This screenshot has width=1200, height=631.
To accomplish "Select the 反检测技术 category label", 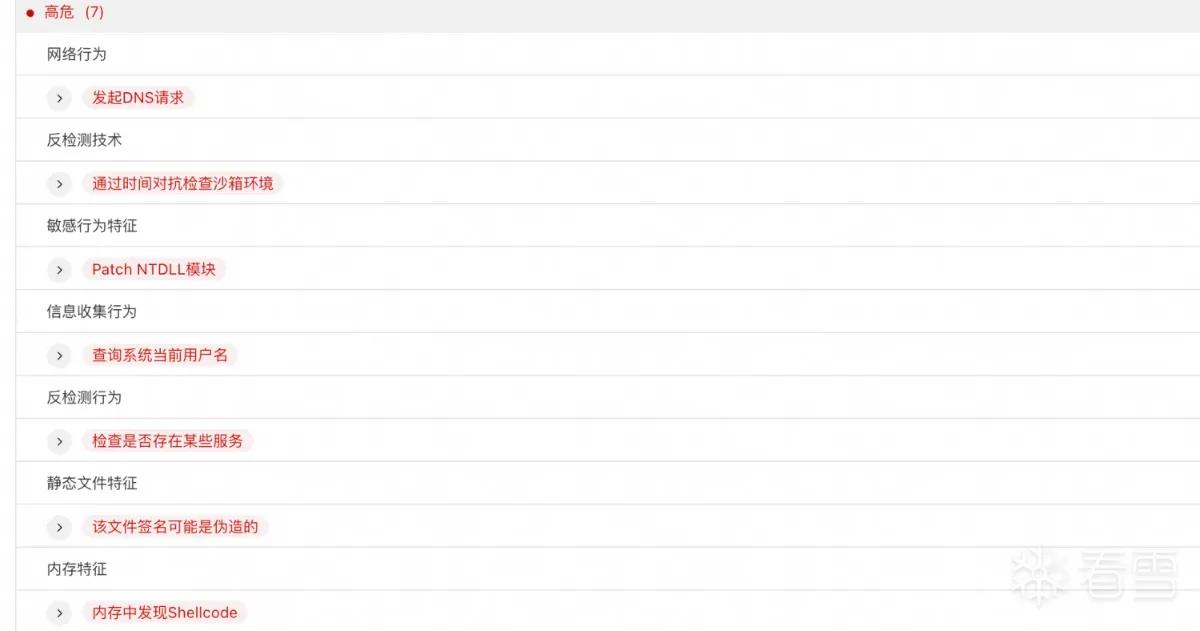I will click(84, 141).
